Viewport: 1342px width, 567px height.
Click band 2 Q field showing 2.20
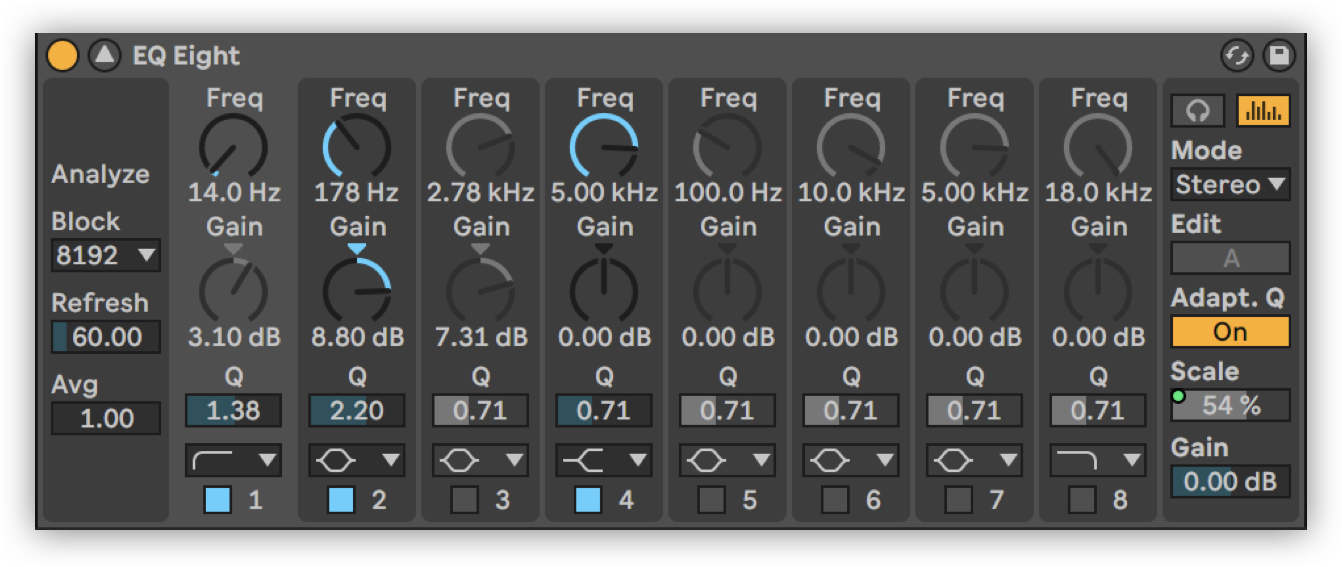357,410
